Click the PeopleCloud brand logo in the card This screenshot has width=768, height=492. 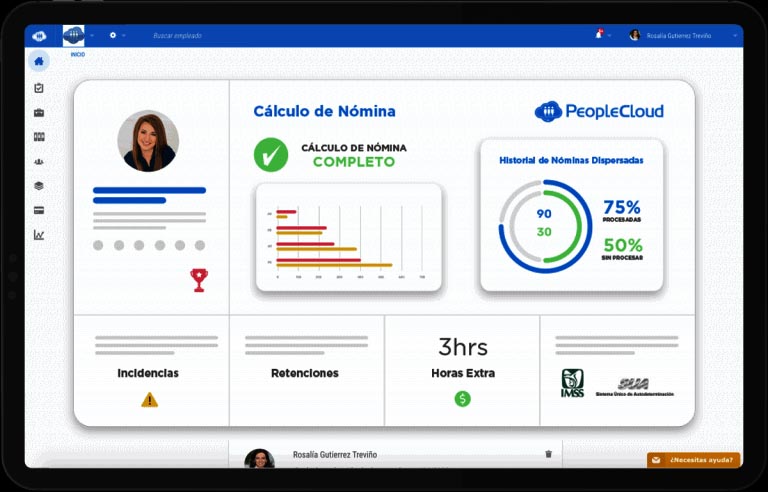click(x=599, y=111)
